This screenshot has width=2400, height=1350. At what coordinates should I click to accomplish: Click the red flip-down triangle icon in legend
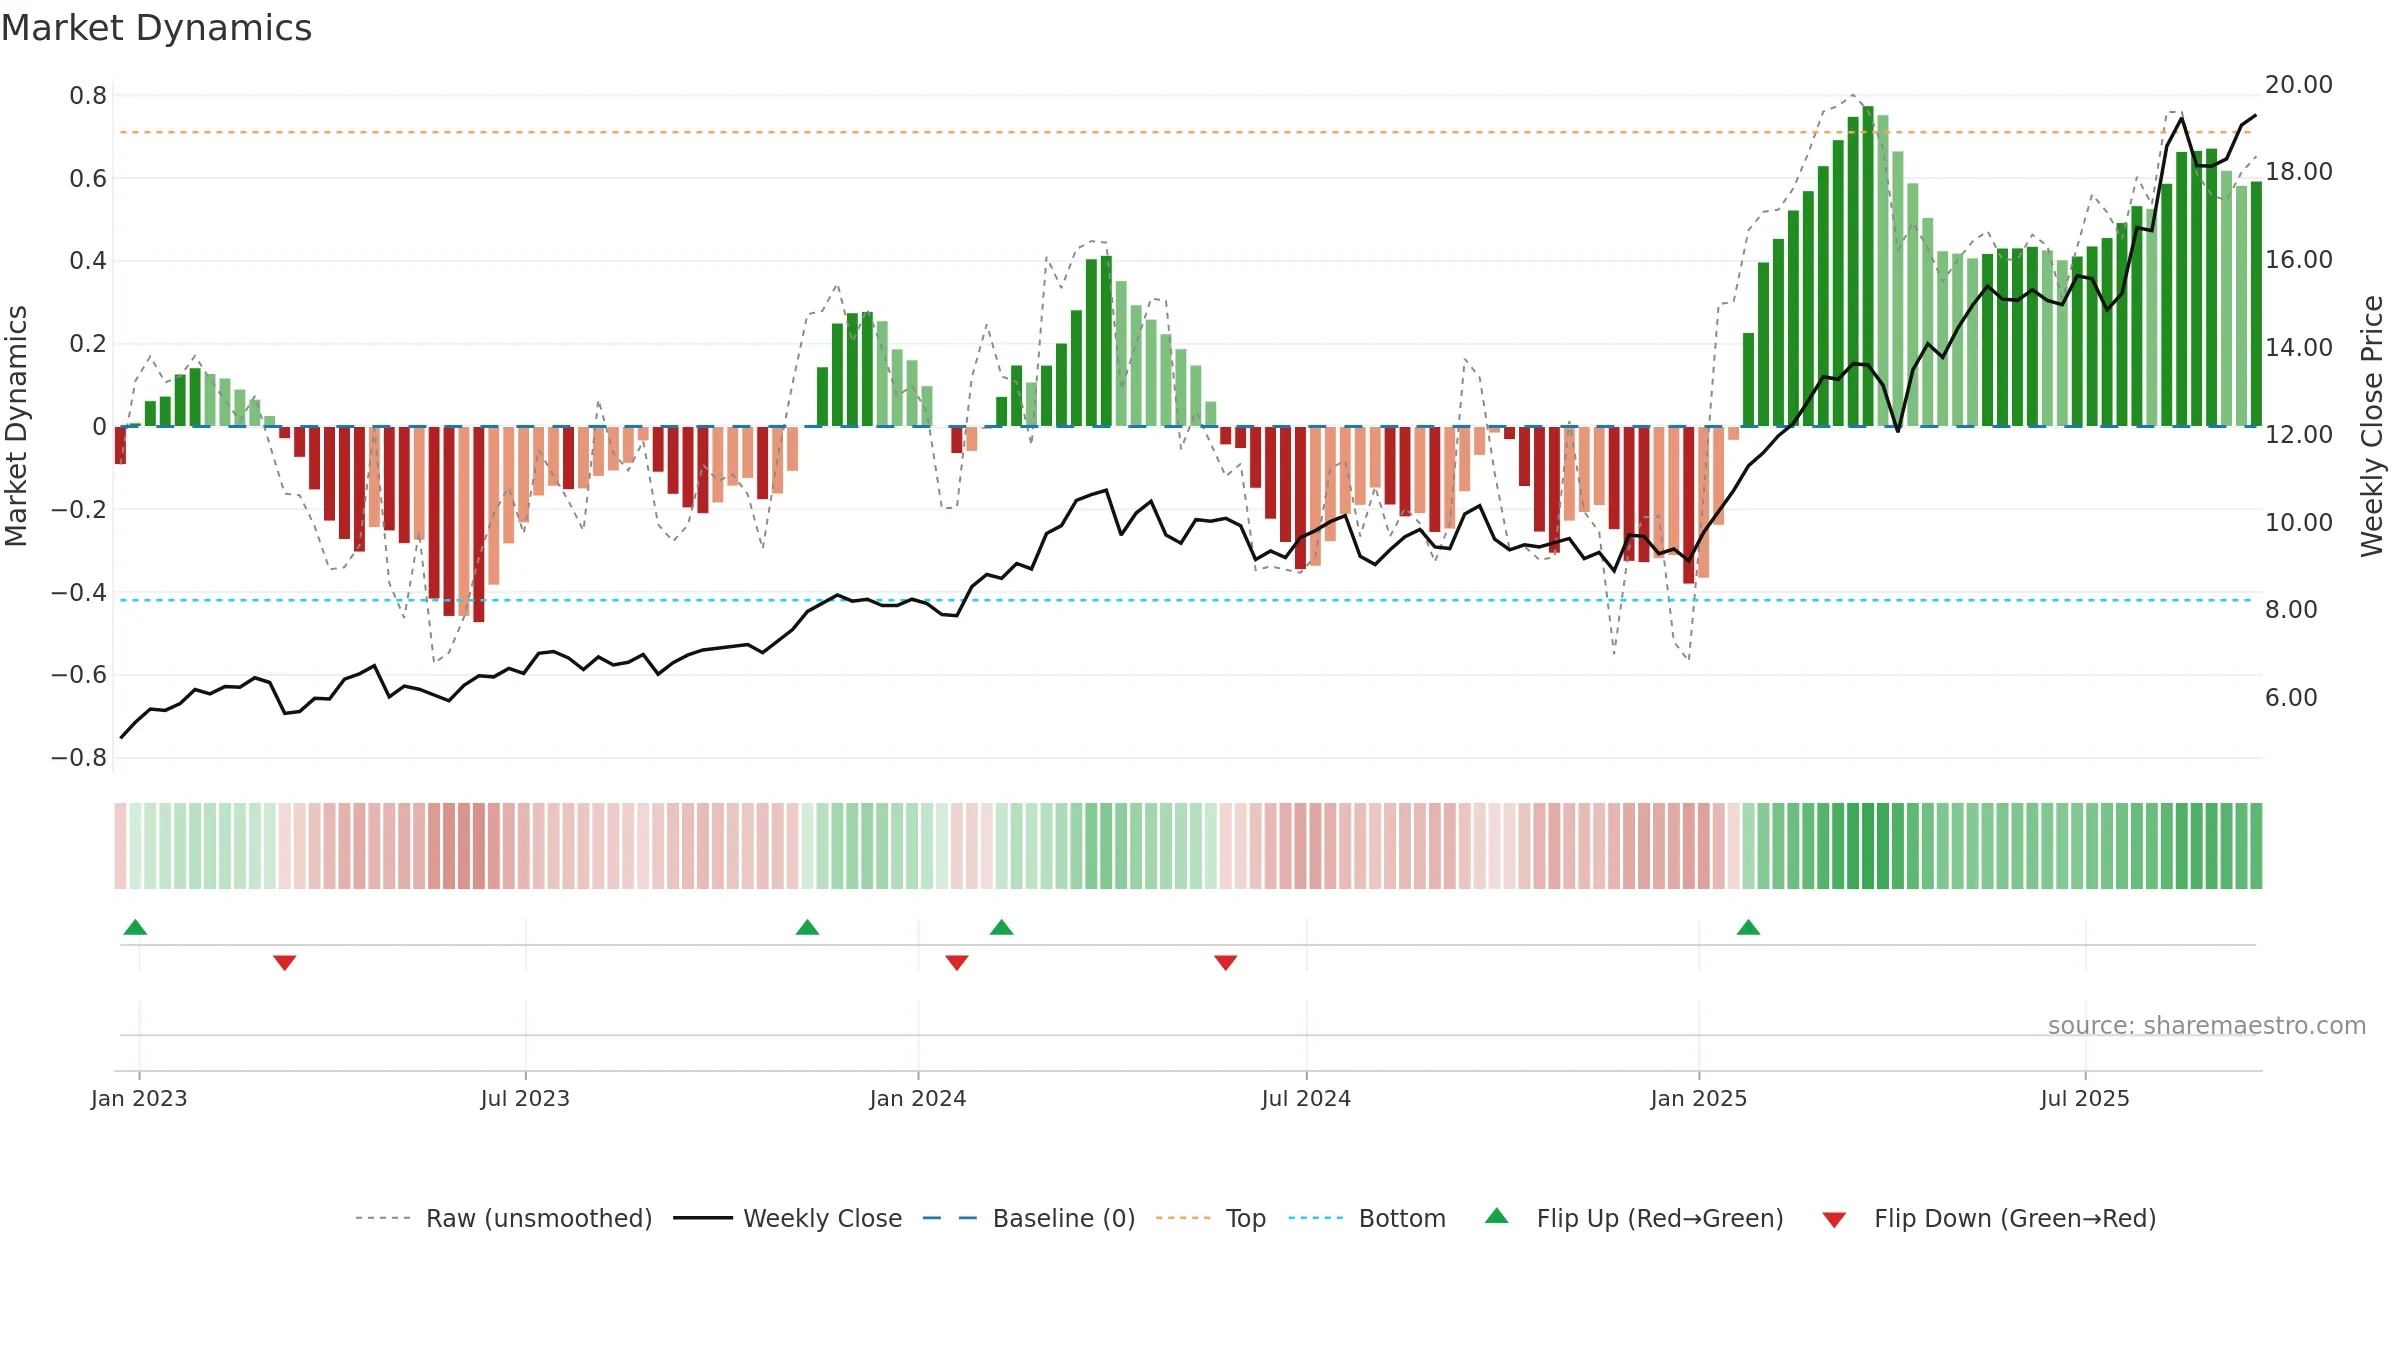1834,1220
